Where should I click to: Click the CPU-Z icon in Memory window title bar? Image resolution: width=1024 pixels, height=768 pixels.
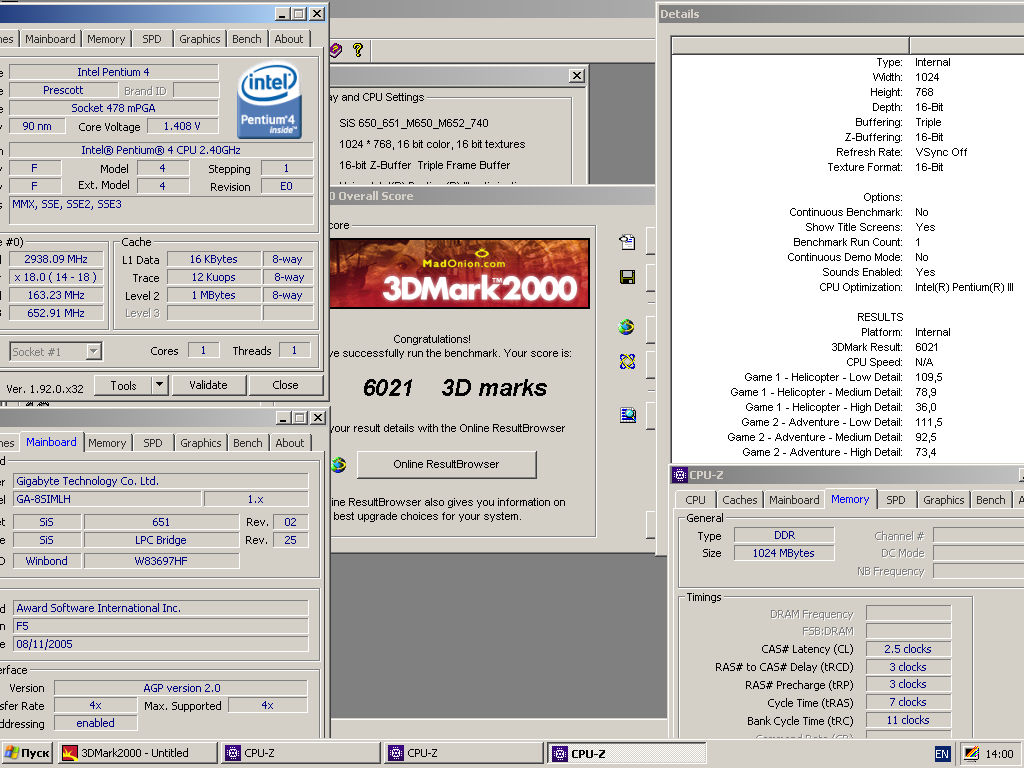click(x=680, y=475)
